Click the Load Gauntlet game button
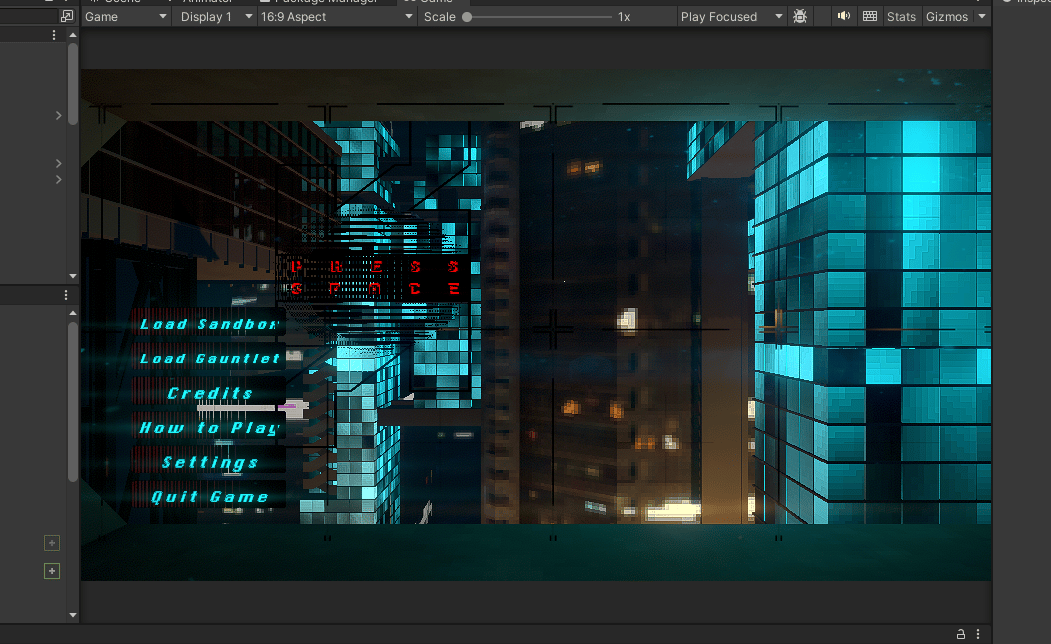The image size is (1051, 644). (x=208, y=359)
